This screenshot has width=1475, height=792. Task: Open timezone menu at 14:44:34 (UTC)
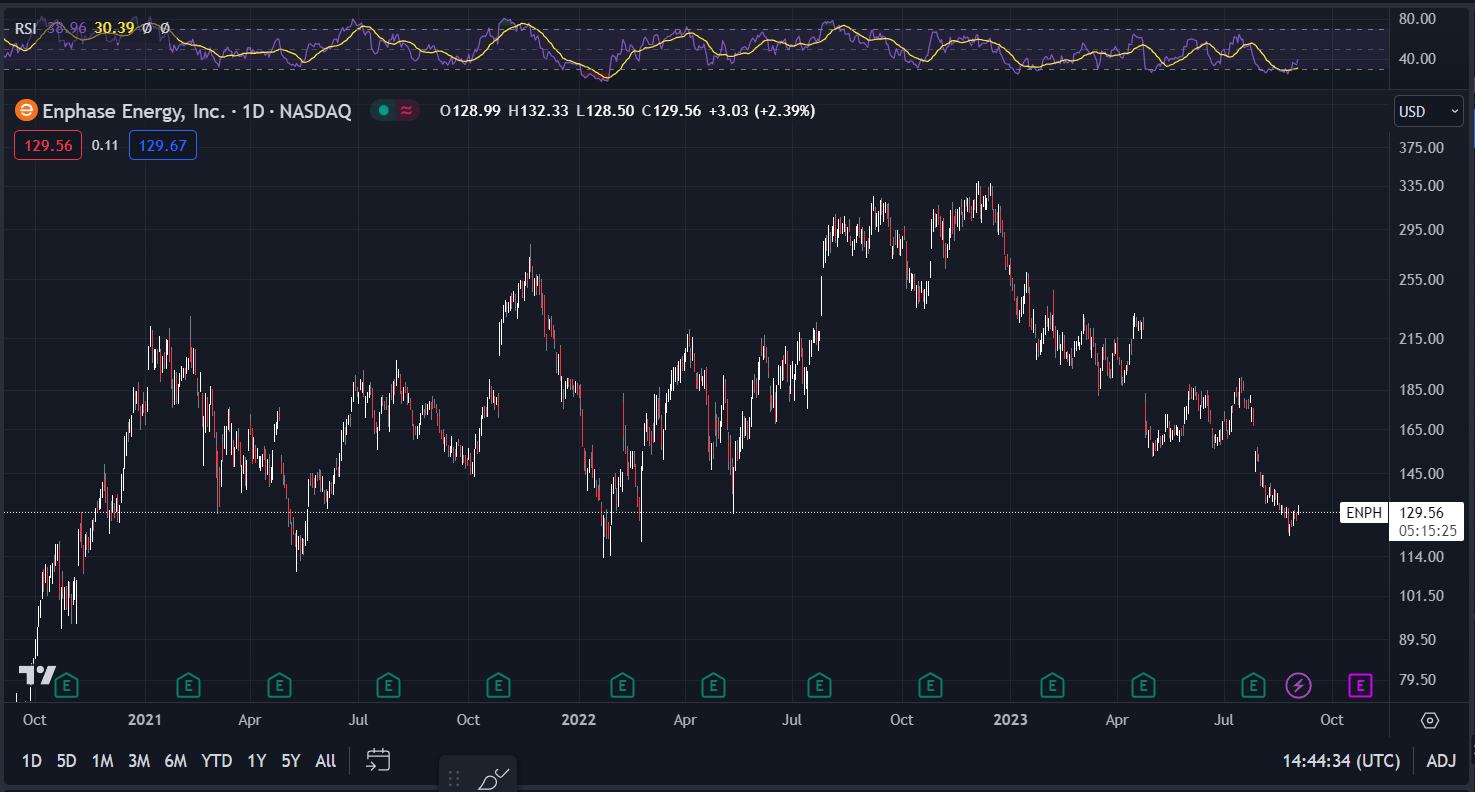point(1341,761)
